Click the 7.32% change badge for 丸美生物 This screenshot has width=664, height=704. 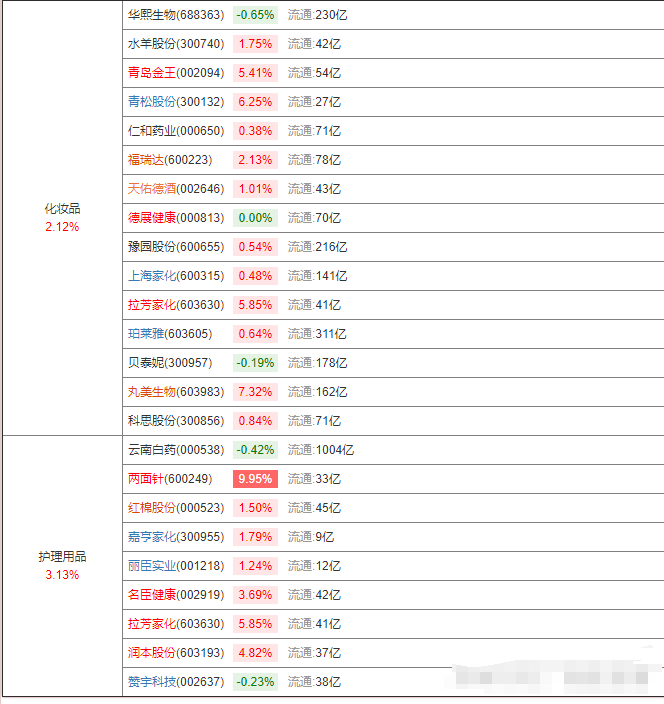(255, 392)
